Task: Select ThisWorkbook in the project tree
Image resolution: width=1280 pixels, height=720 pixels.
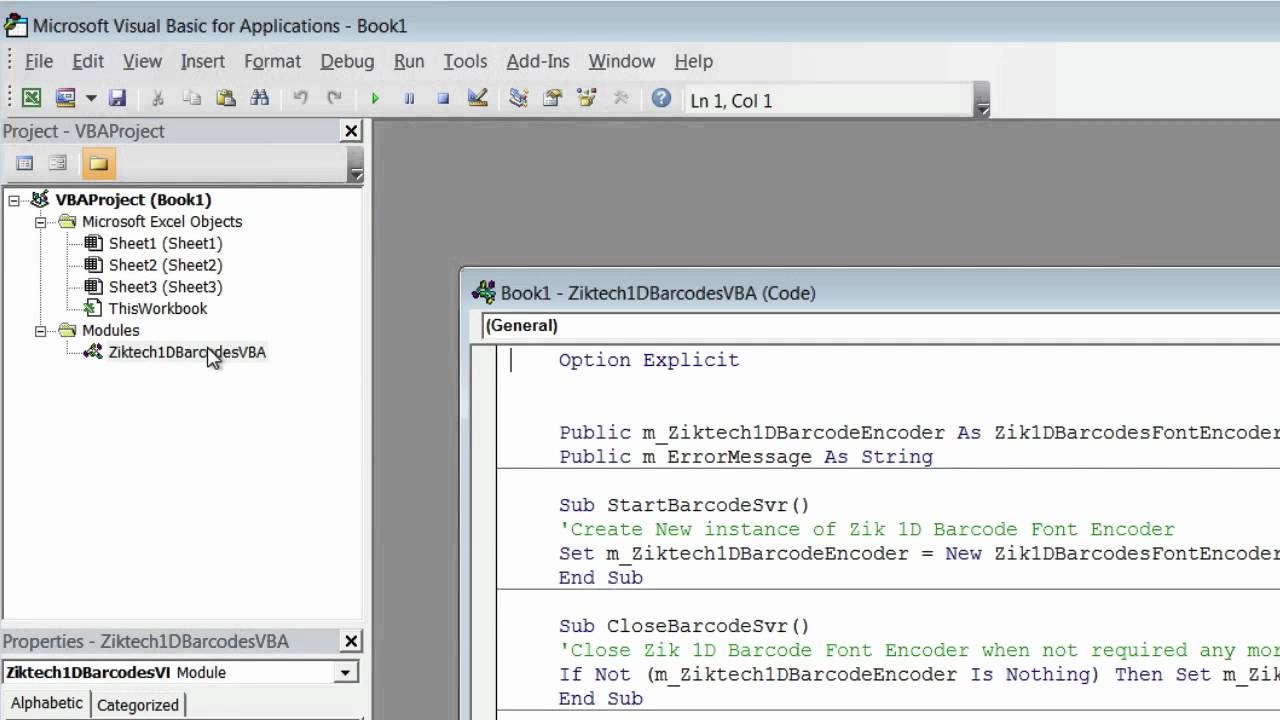Action: click(x=157, y=308)
